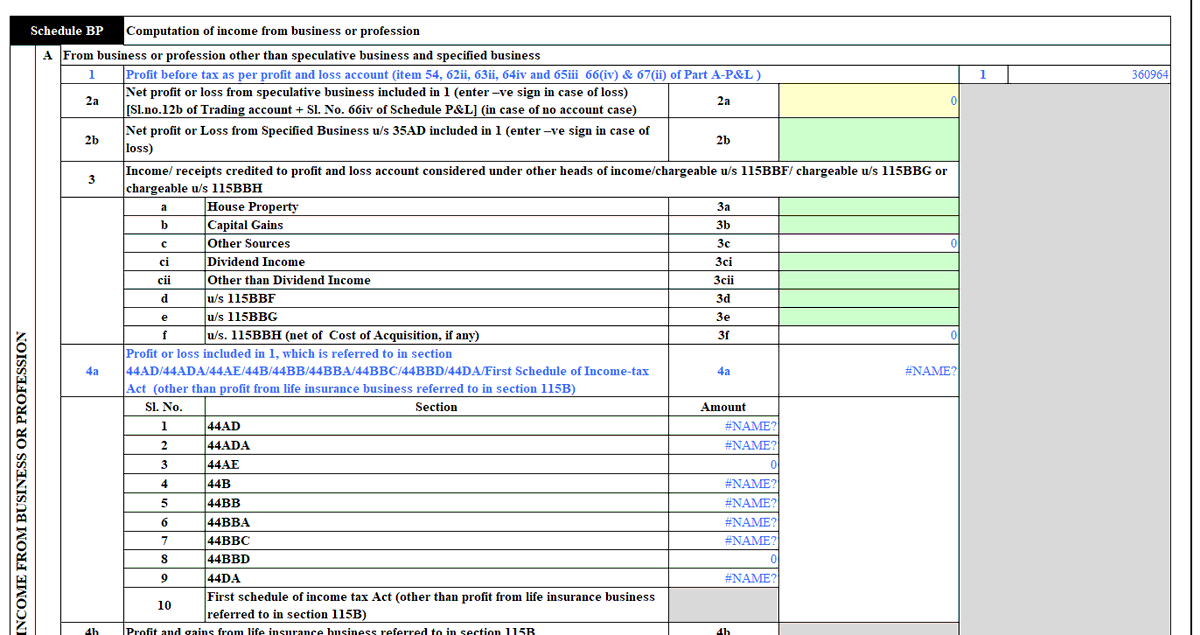The width and height of the screenshot is (1200, 635).
Task: Select the 'Other than Dividend Income' label cell
Action: click(x=436, y=280)
